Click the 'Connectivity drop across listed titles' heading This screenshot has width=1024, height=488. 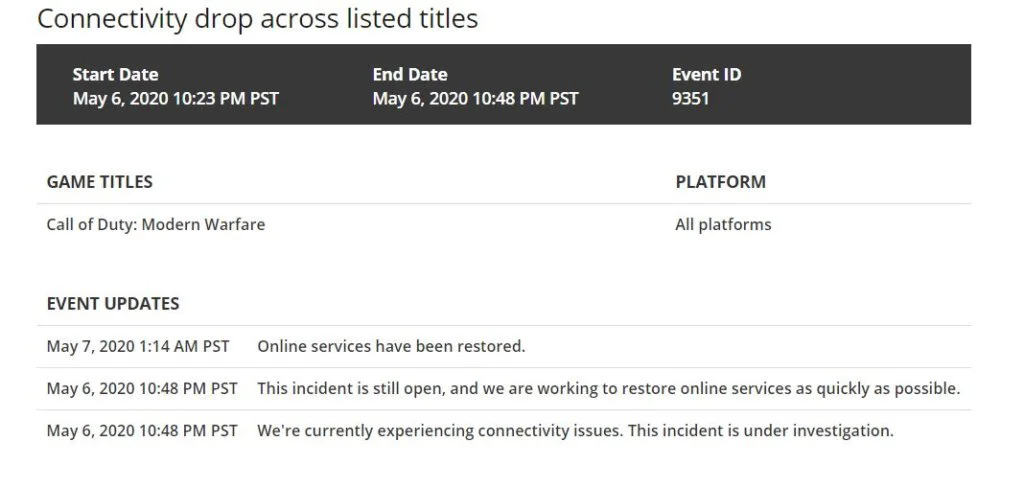(257, 19)
